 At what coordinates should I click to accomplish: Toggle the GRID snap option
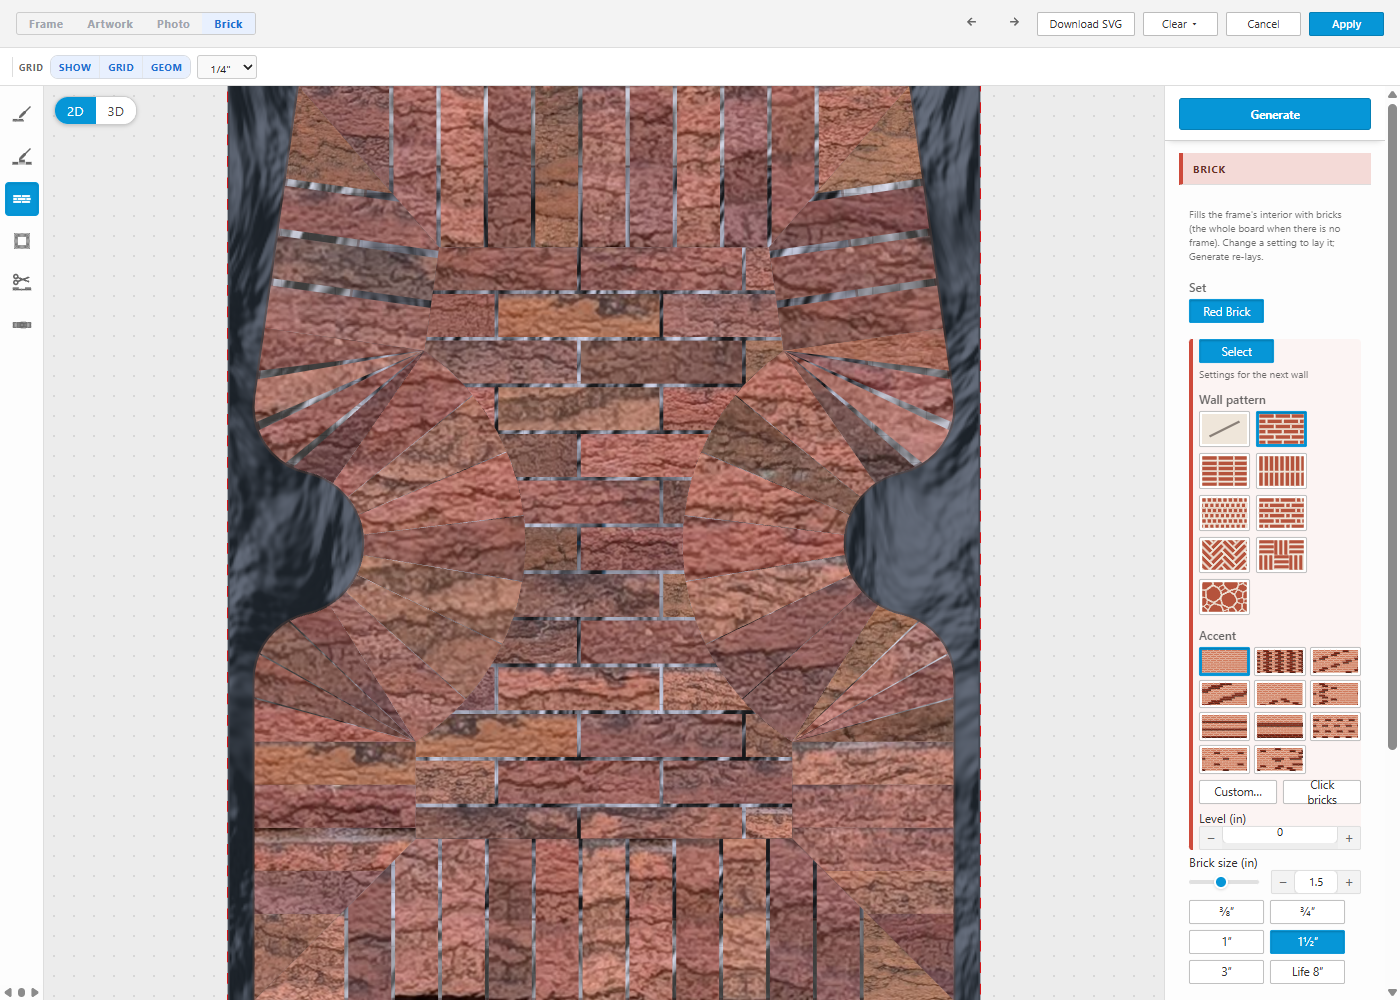pos(121,68)
